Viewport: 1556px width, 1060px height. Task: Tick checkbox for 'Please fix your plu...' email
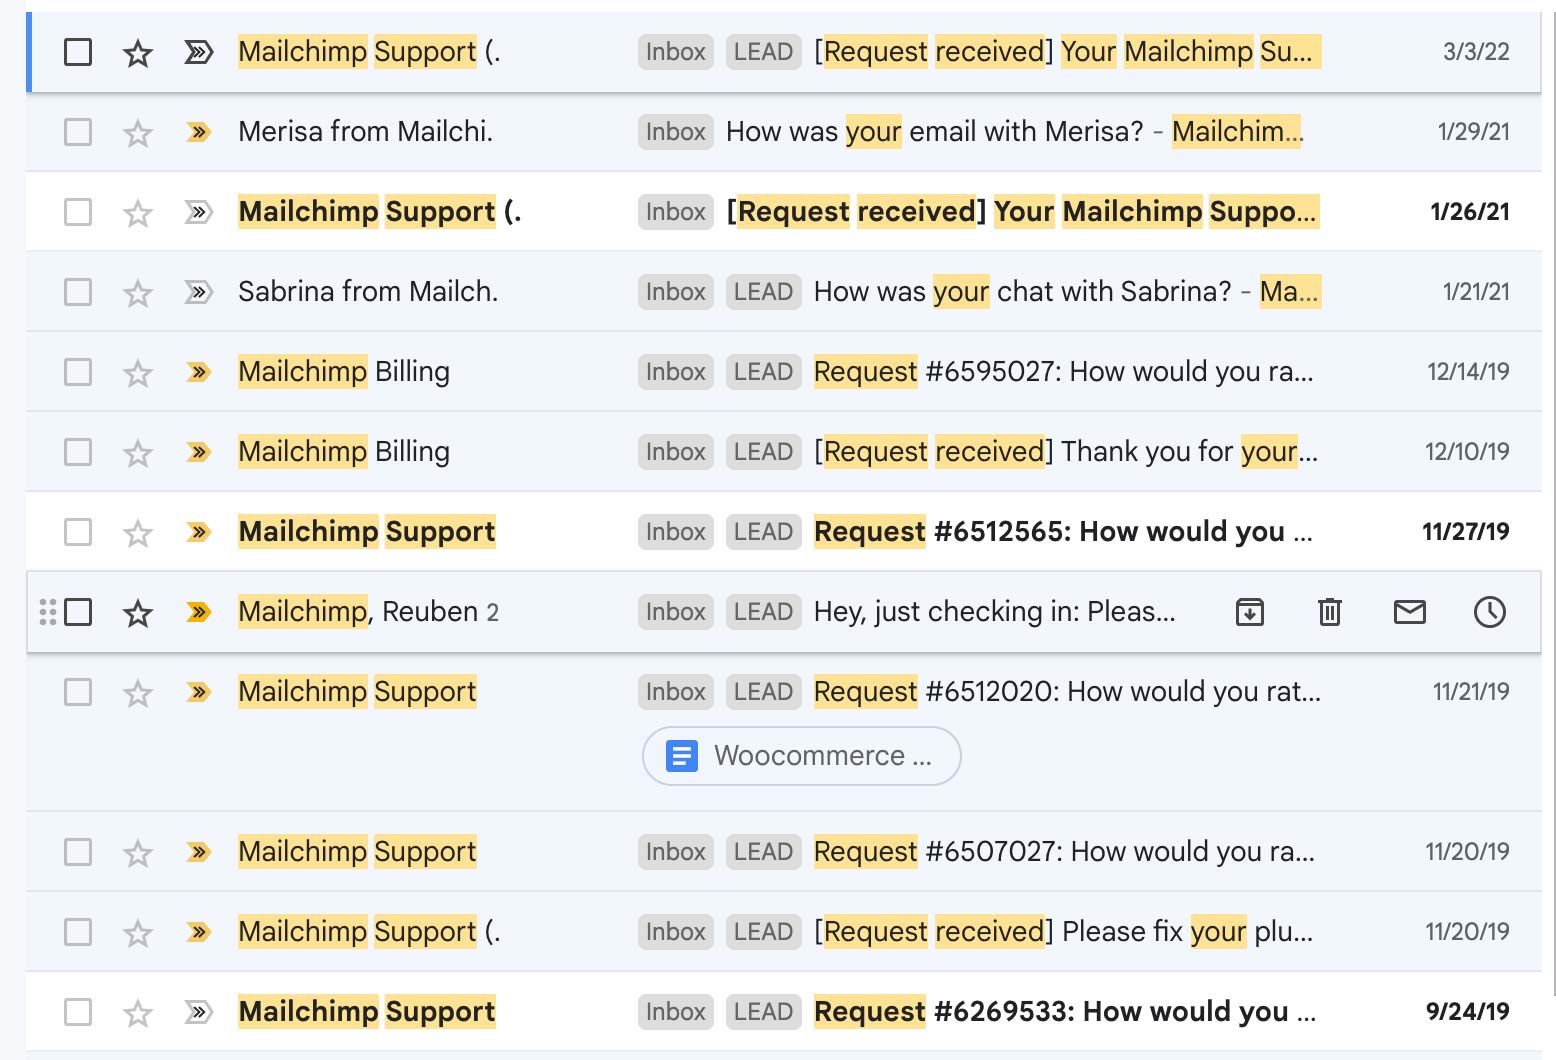tap(78, 931)
